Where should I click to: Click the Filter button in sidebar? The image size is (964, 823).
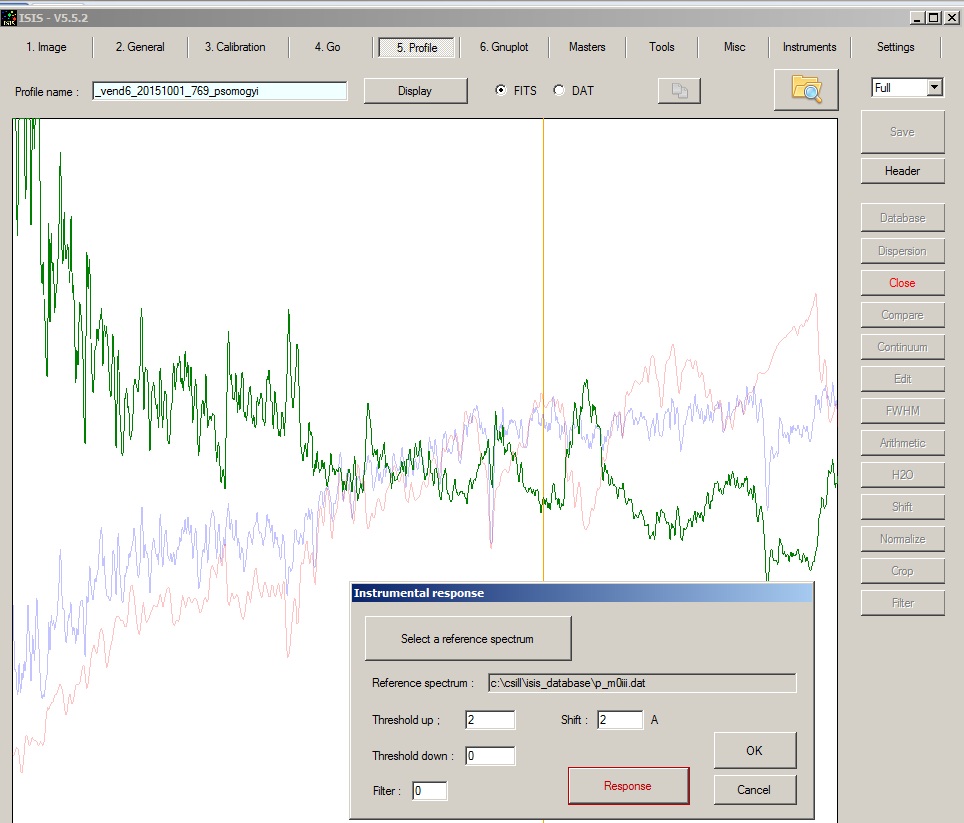(x=903, y=602)
